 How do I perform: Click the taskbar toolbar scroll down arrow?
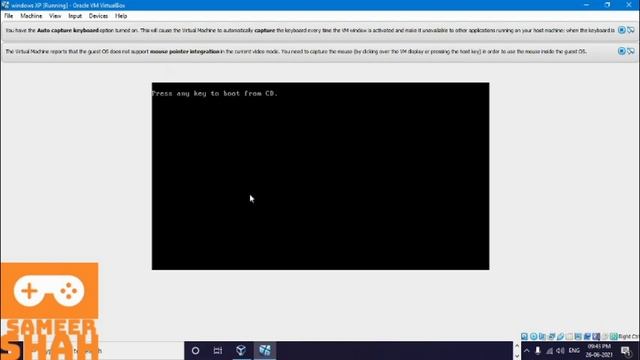tap(517, 356)
